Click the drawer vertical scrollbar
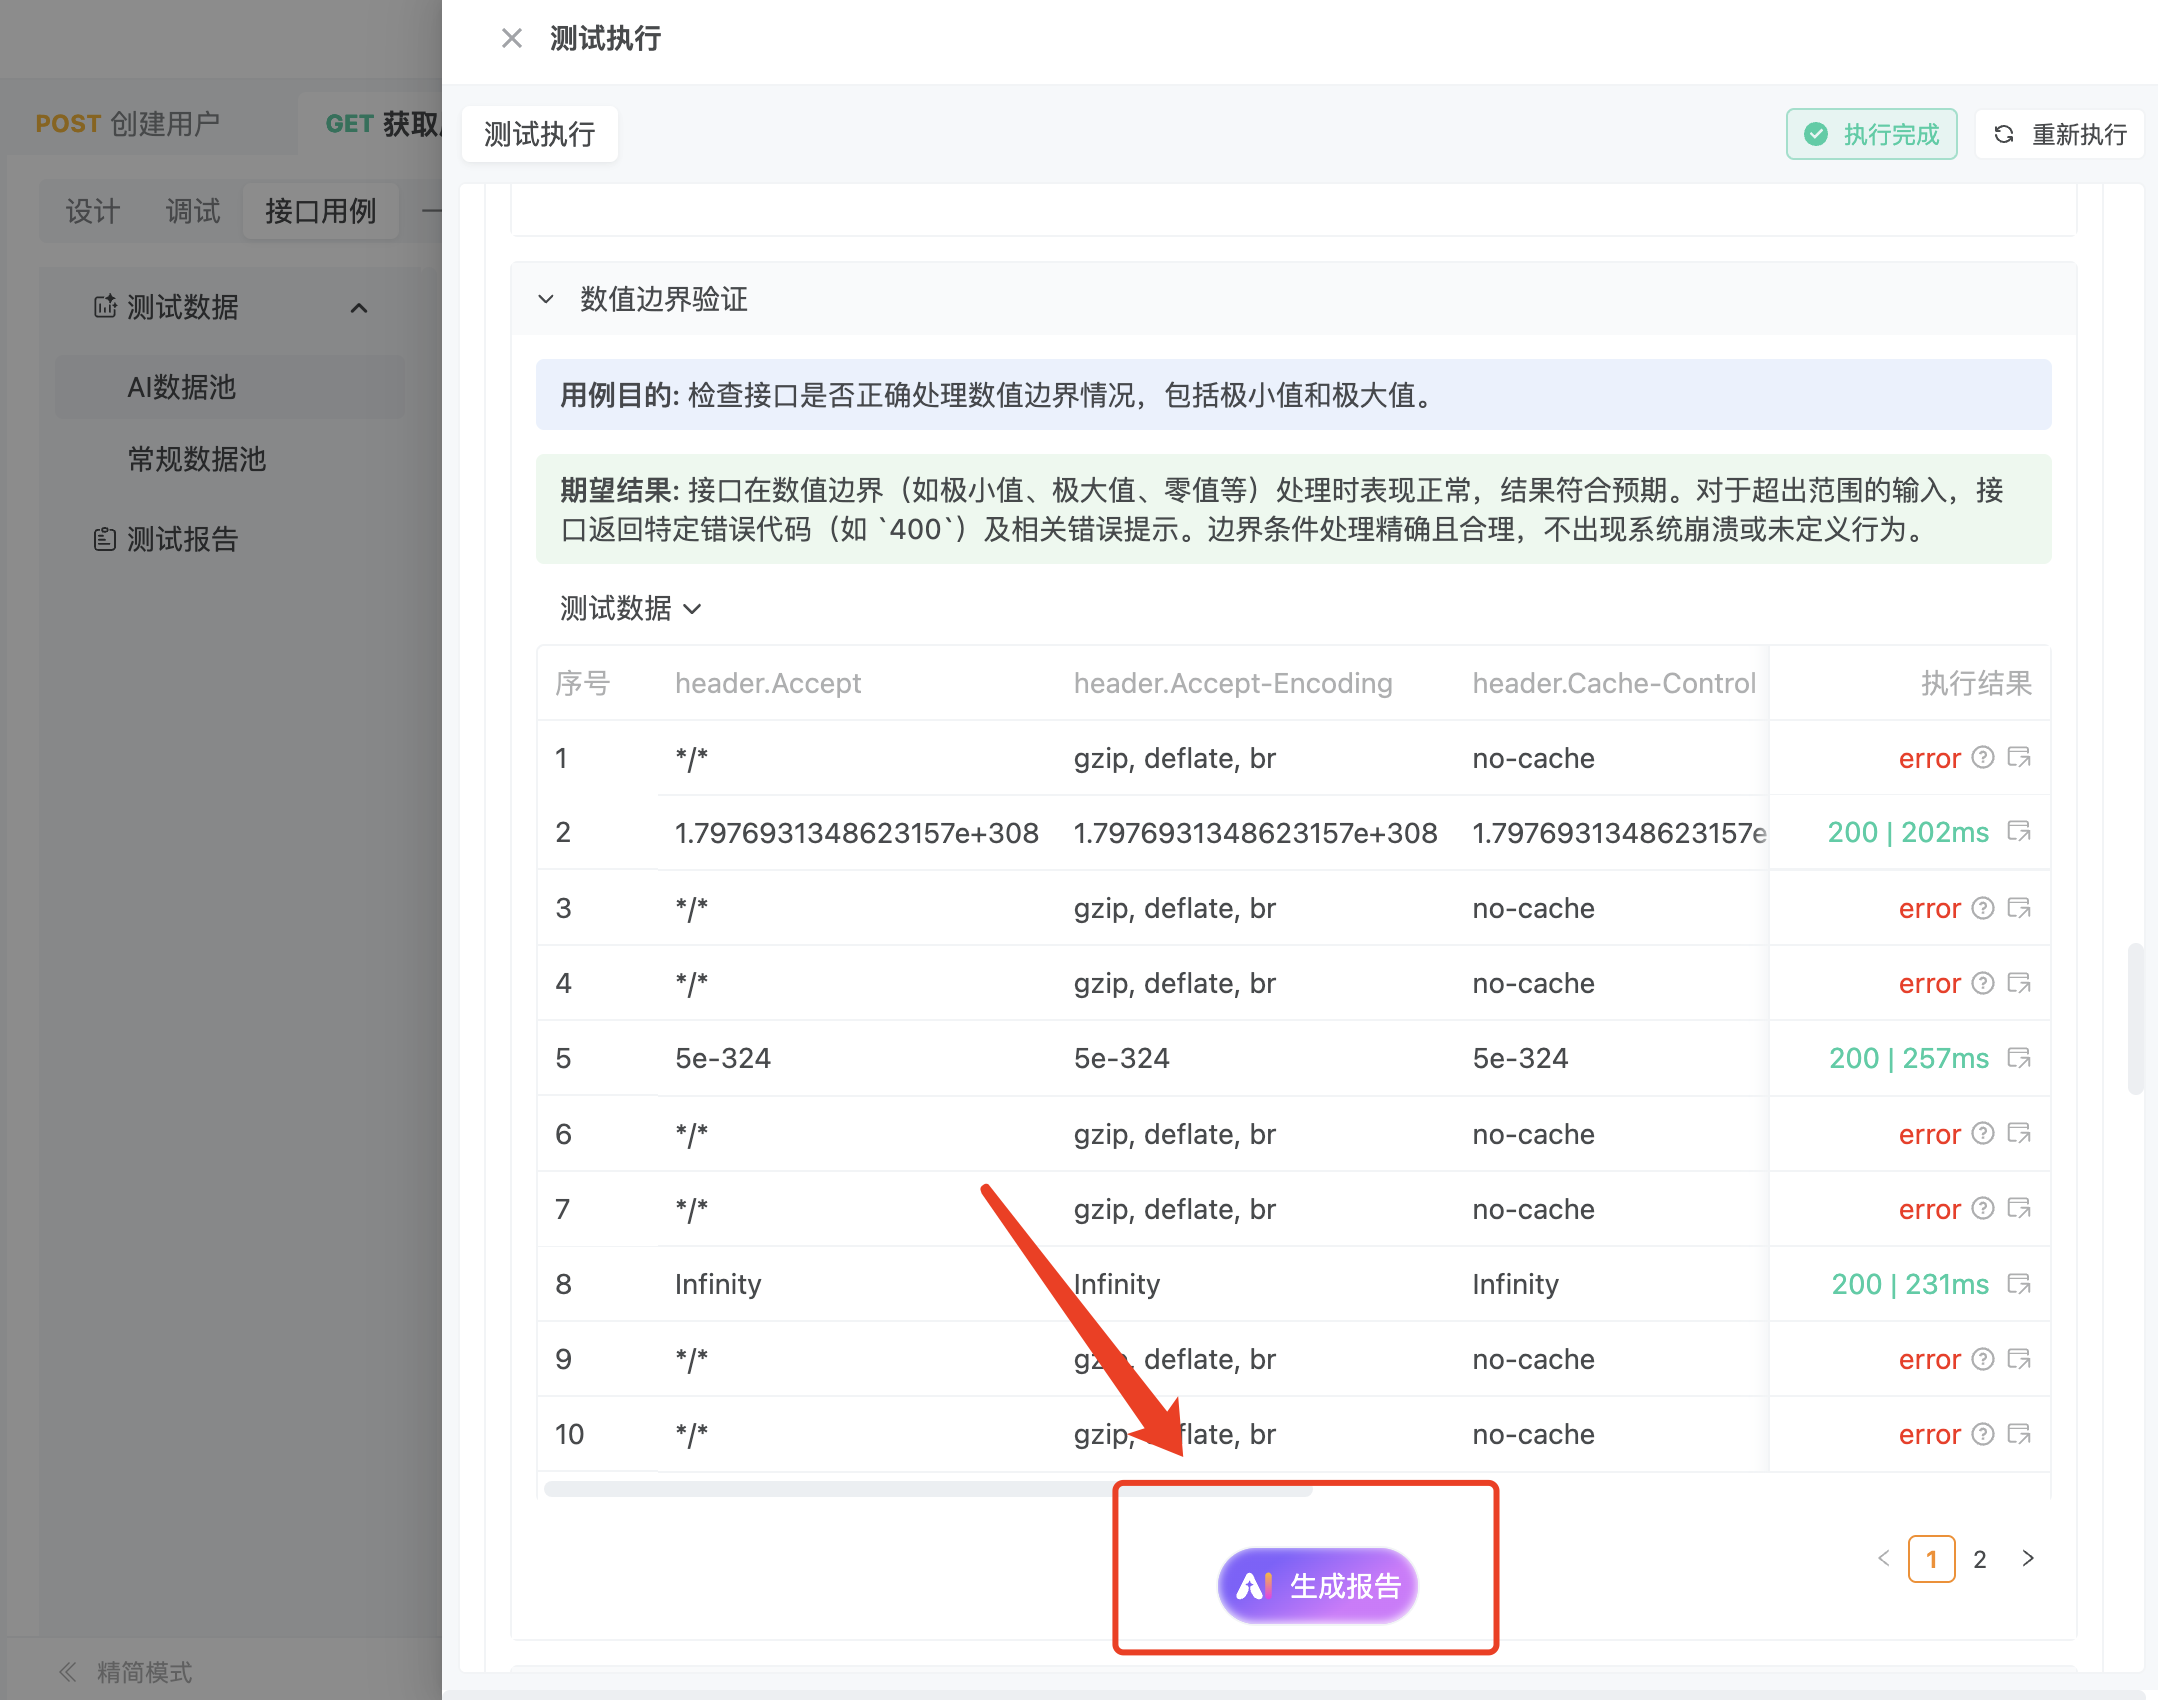Image resolution: width=2158 pixels, height=1700 pixels. [2135, 1019]
